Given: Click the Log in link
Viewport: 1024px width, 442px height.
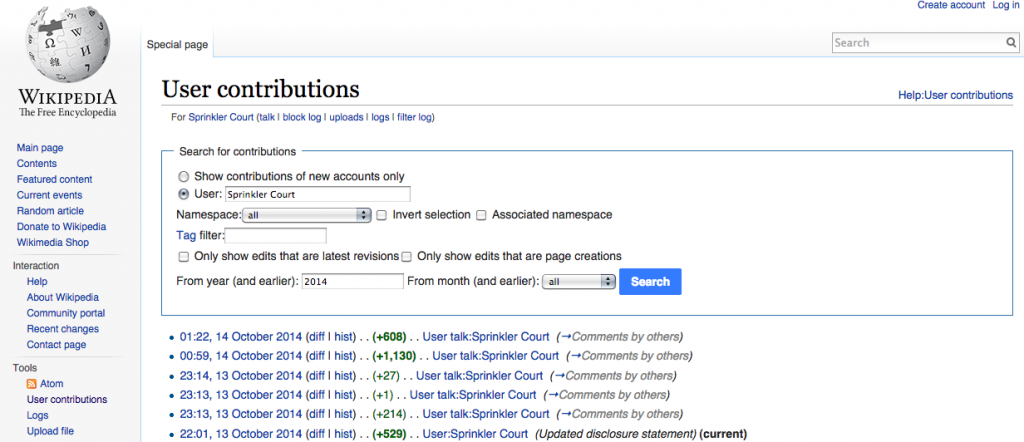Looking at the screenshot, I should coord(1005,6).
